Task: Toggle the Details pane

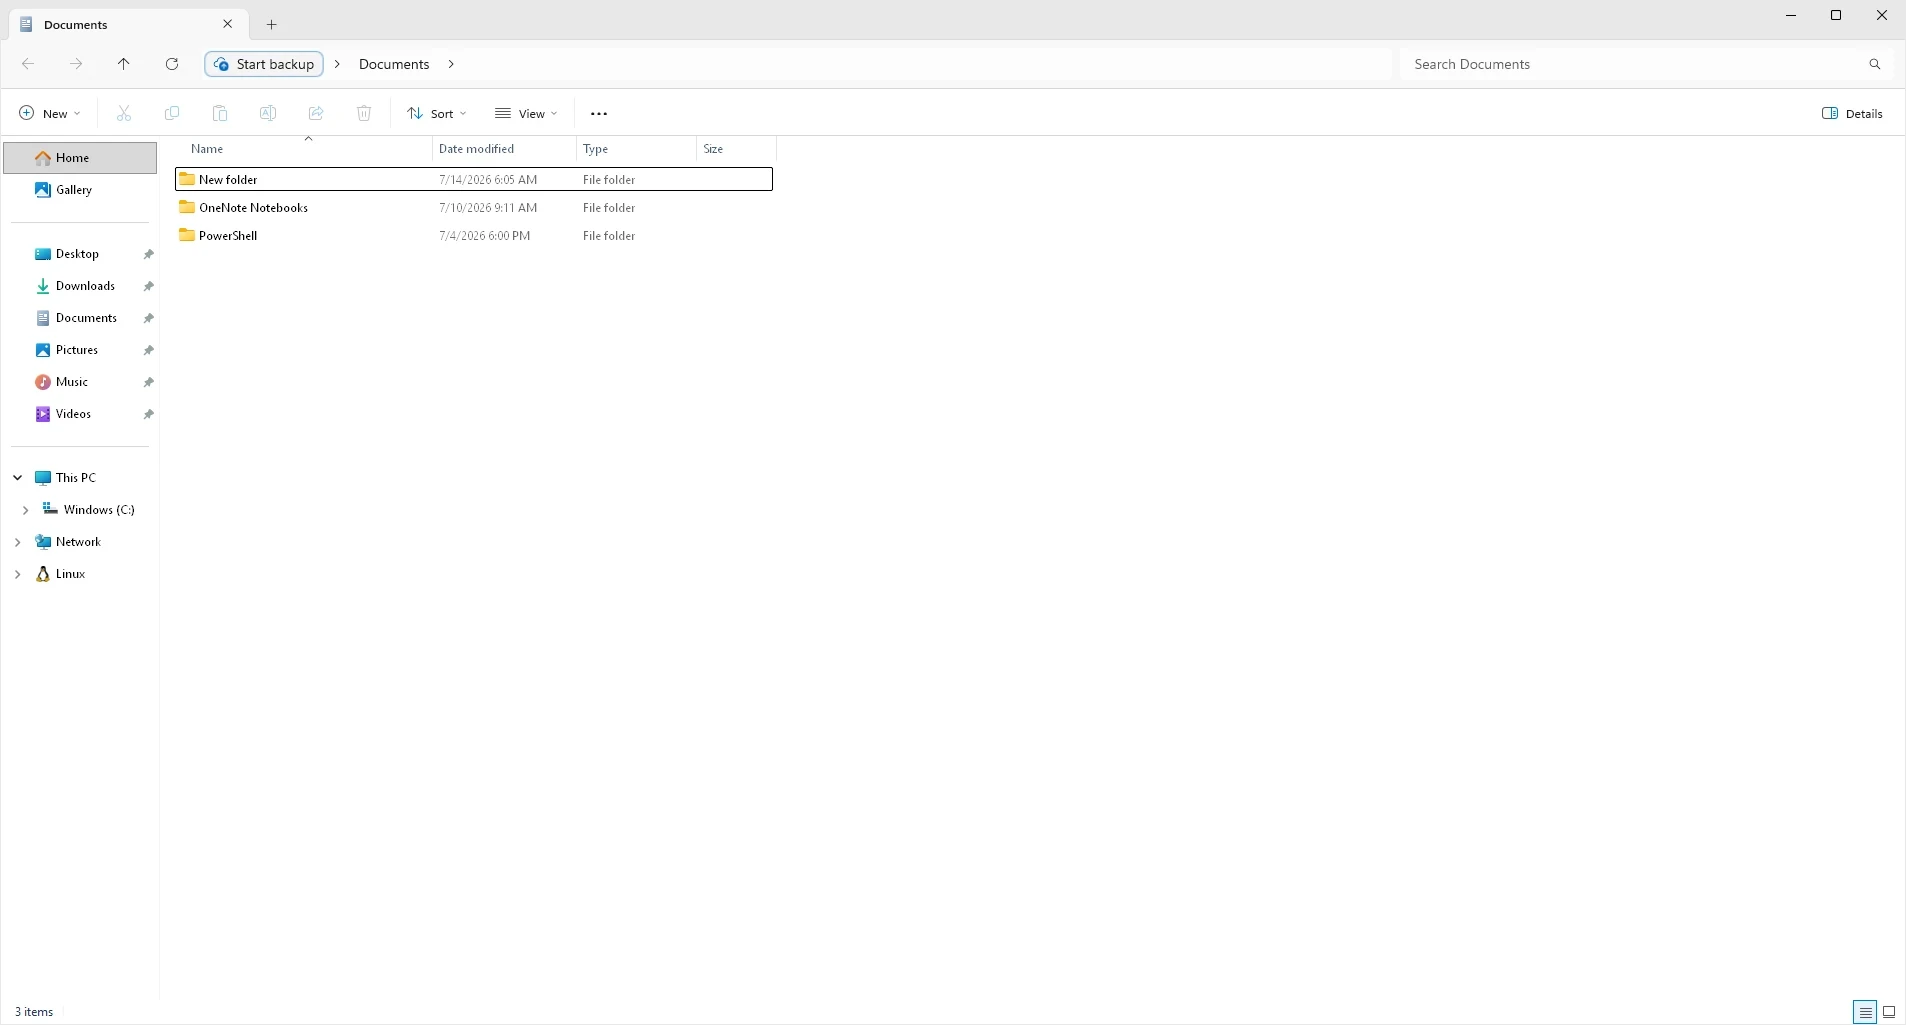Action: (1853, 114)
